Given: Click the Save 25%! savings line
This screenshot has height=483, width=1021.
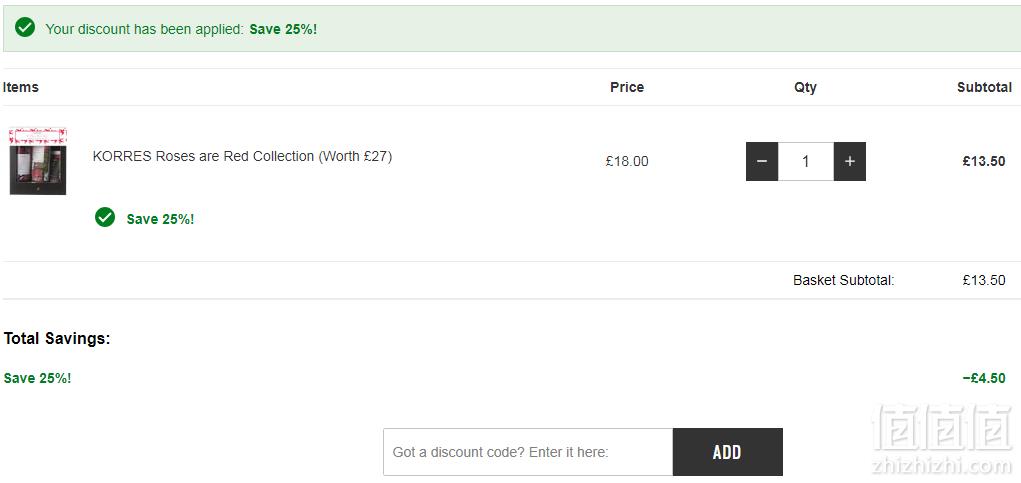Looking at the screenshot, I should [x=37, y=378].
